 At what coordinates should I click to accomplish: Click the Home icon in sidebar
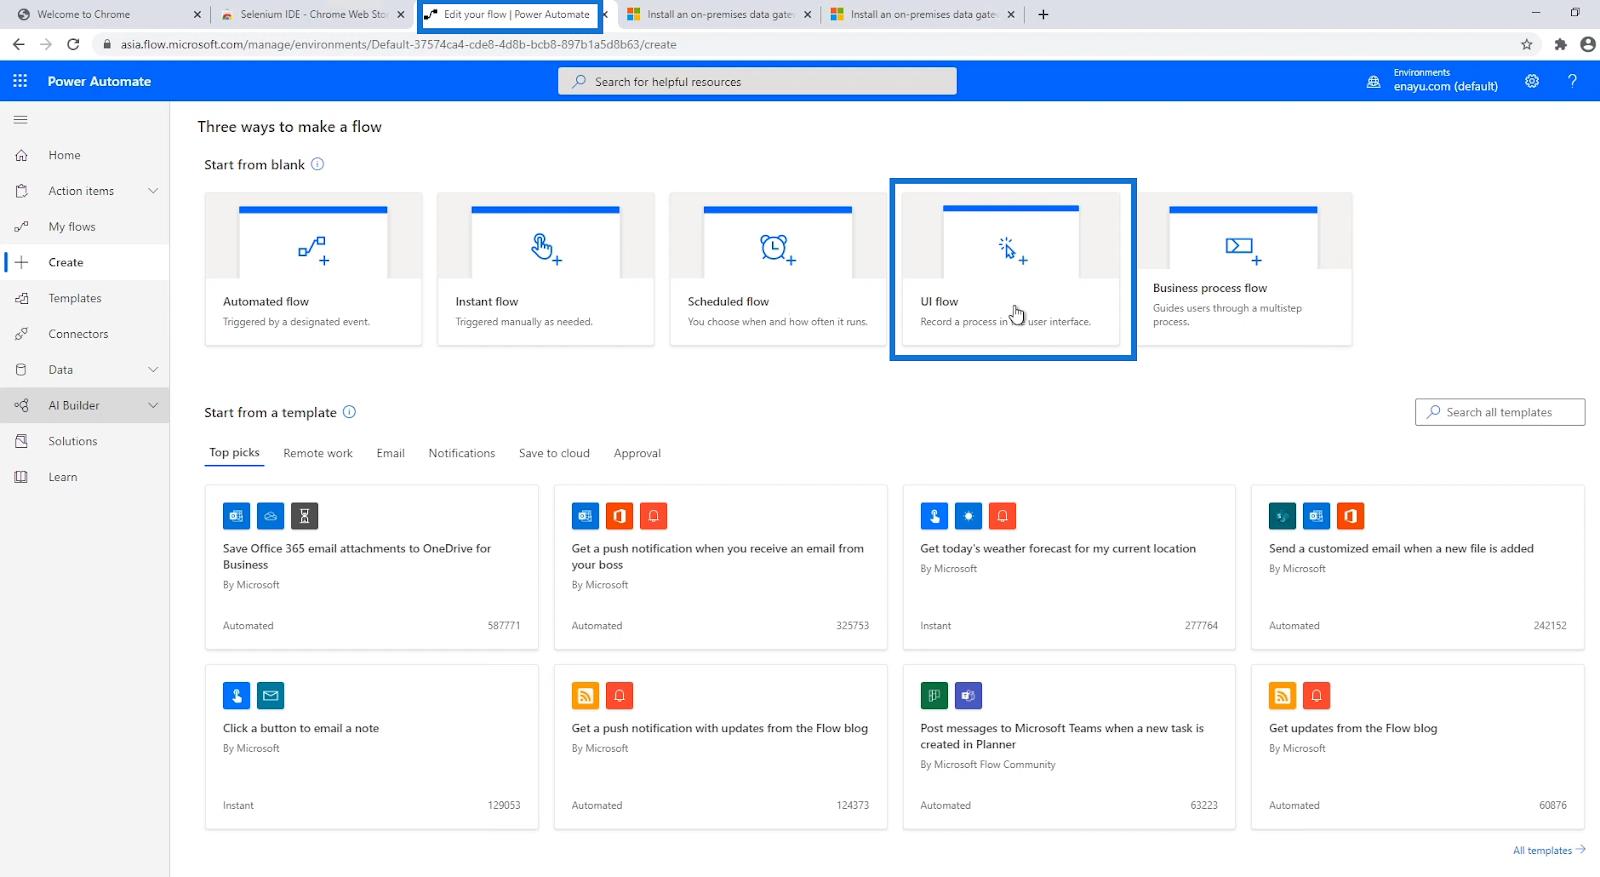pos(21,155)
